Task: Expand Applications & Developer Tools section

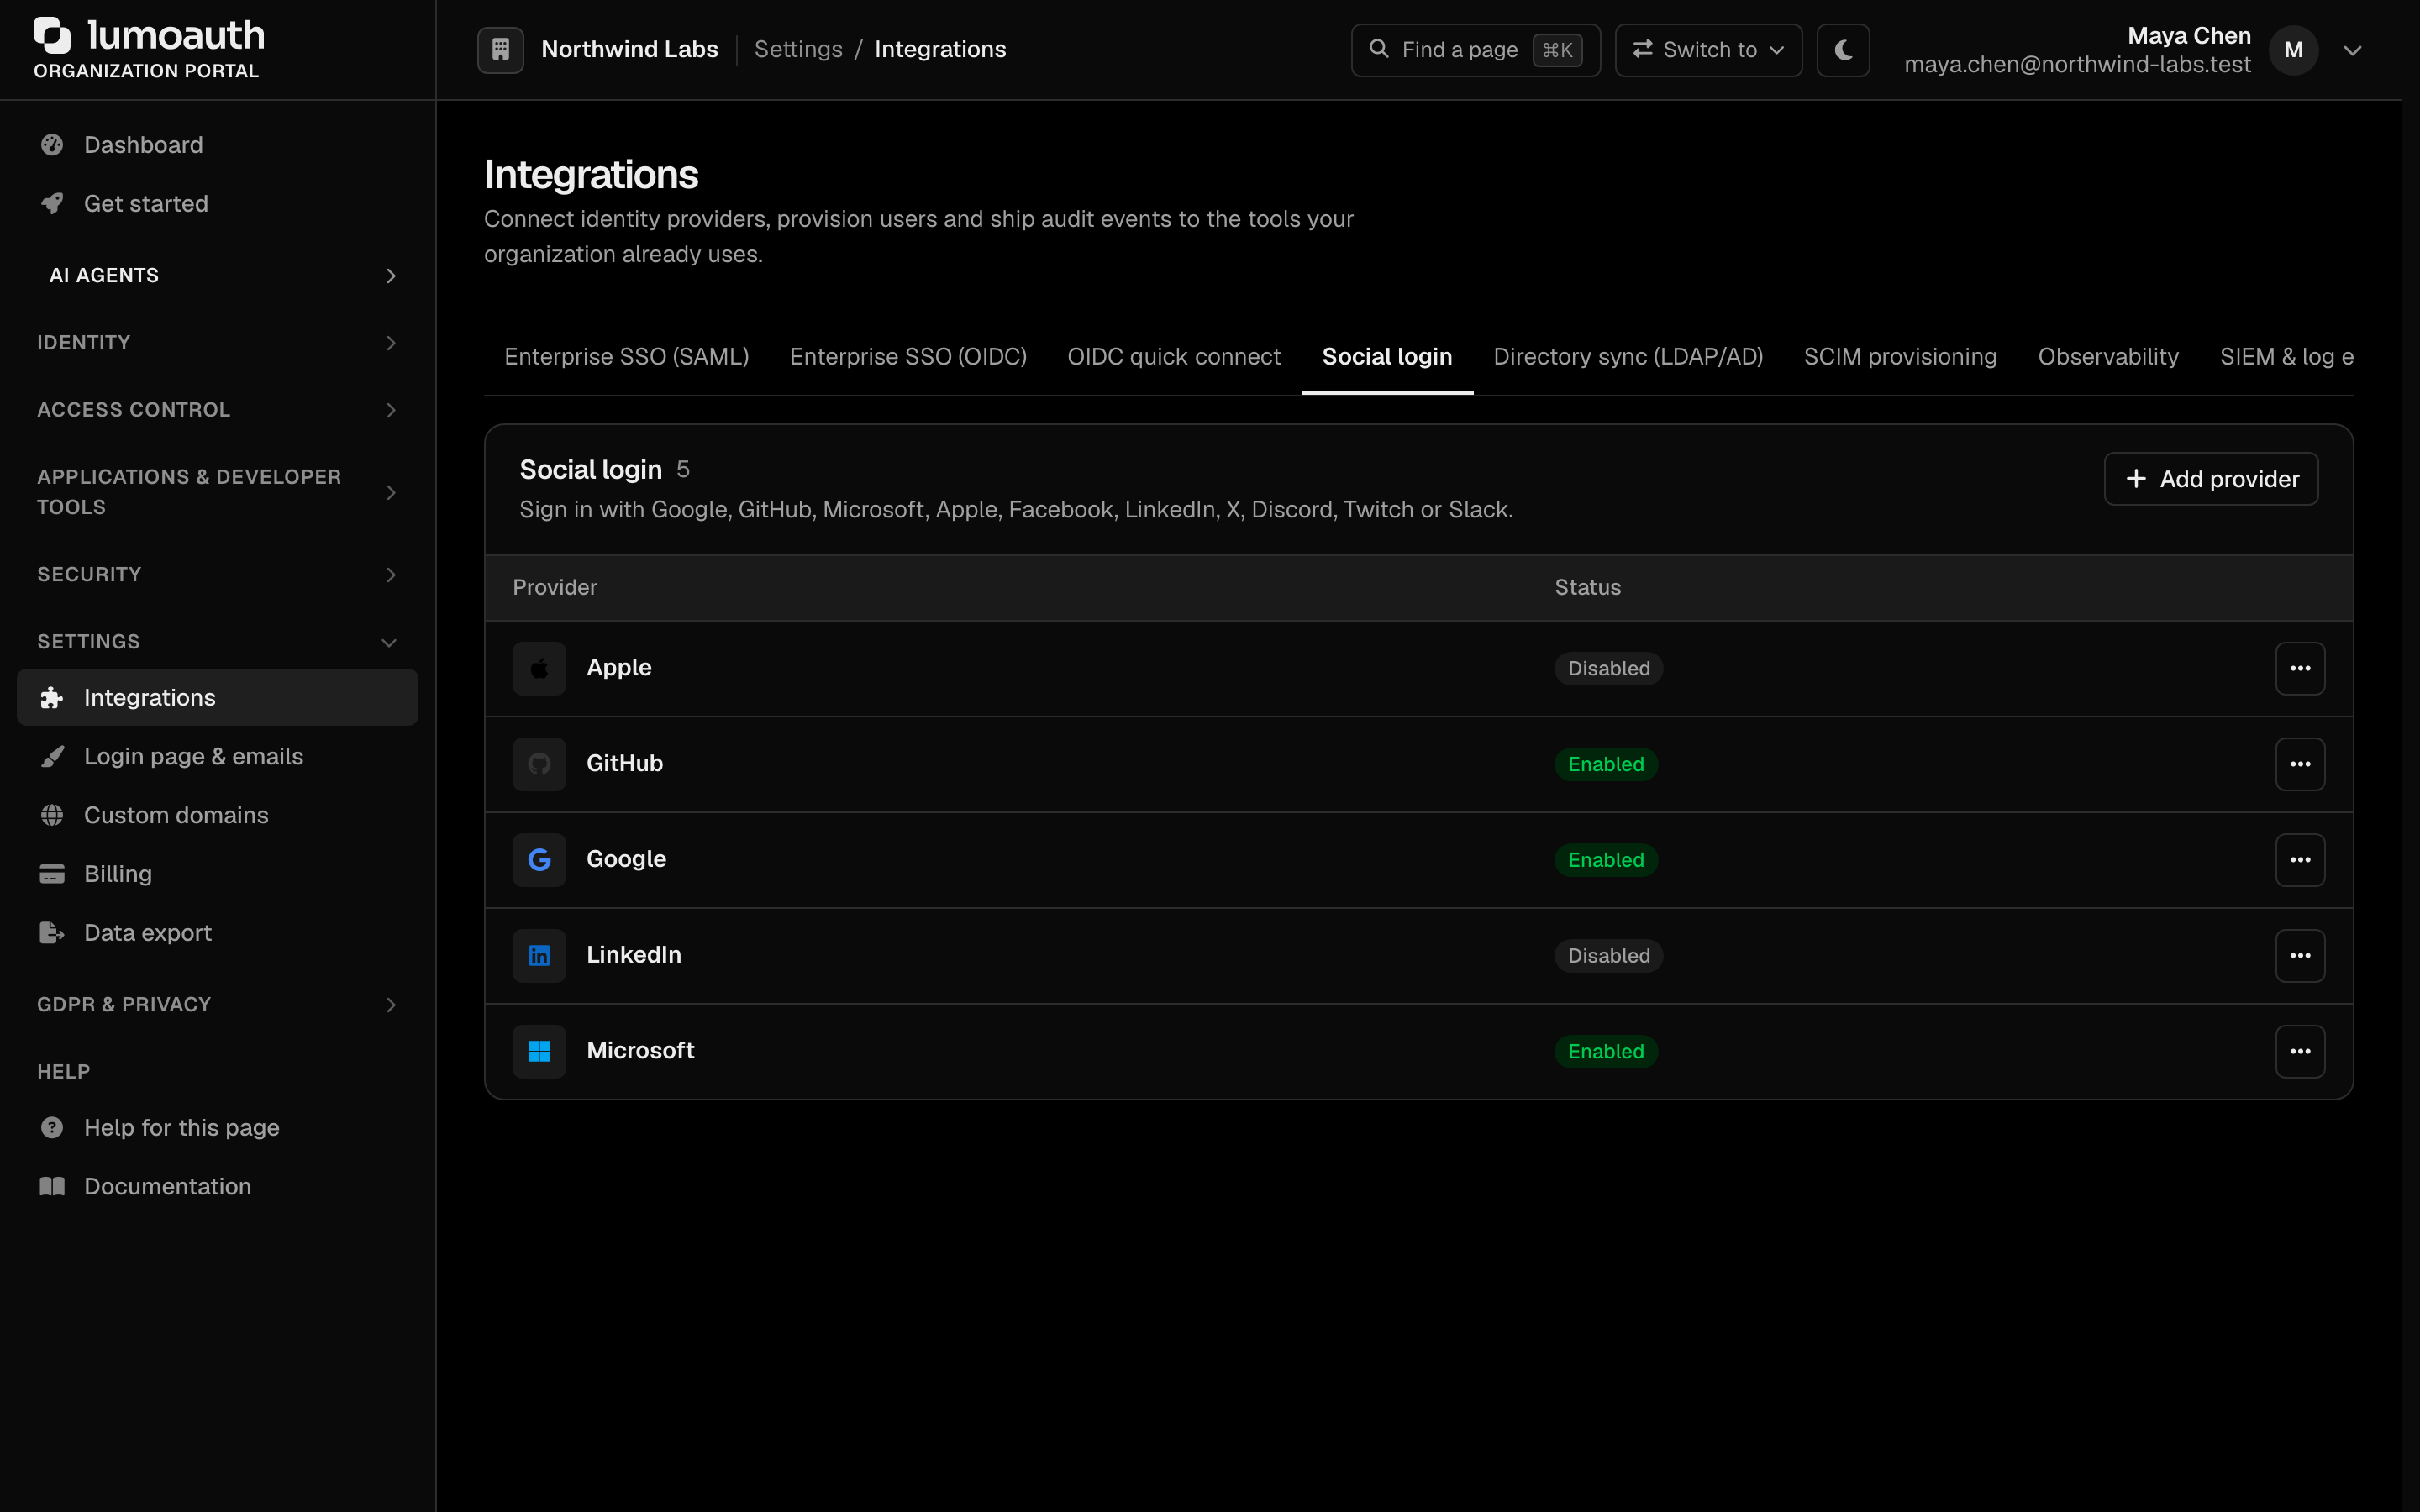Action: 217,492
